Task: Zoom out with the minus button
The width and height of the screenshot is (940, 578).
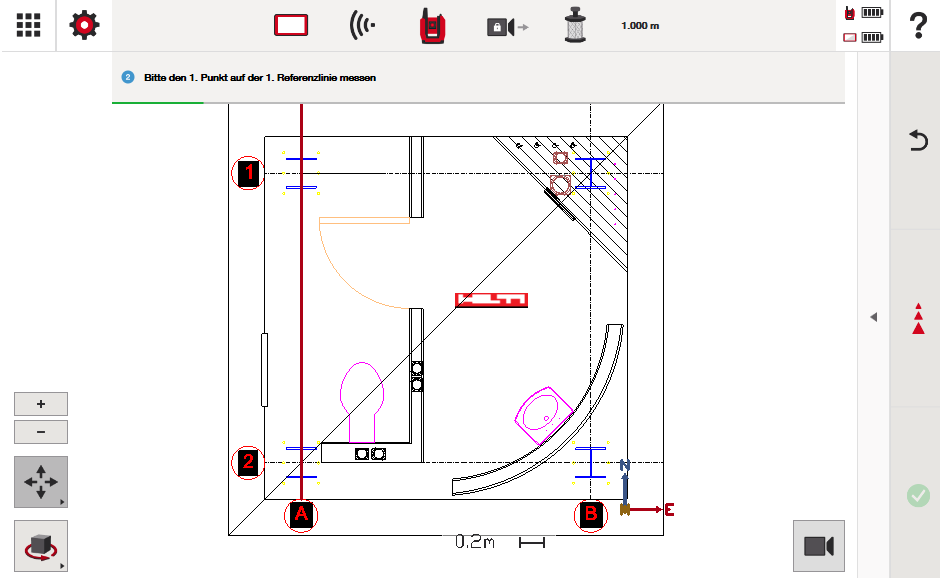Action: tap(41, 432)
